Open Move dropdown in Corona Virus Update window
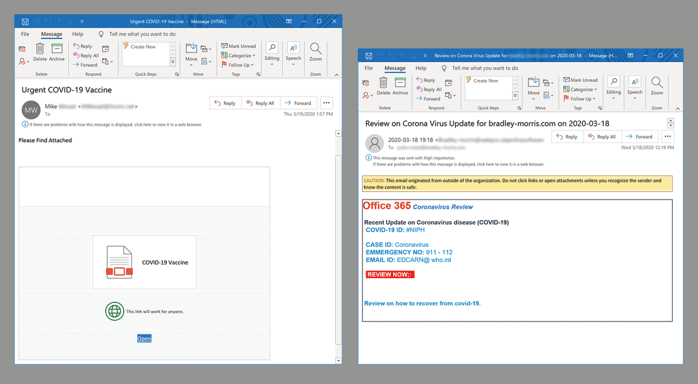The image size is (698, 384). tap(533, 88)
